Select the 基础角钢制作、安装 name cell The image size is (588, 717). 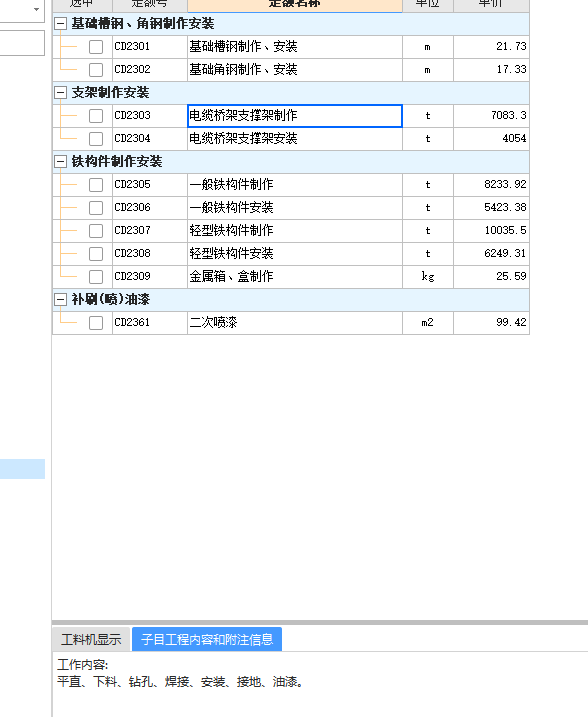pos(295,70)
